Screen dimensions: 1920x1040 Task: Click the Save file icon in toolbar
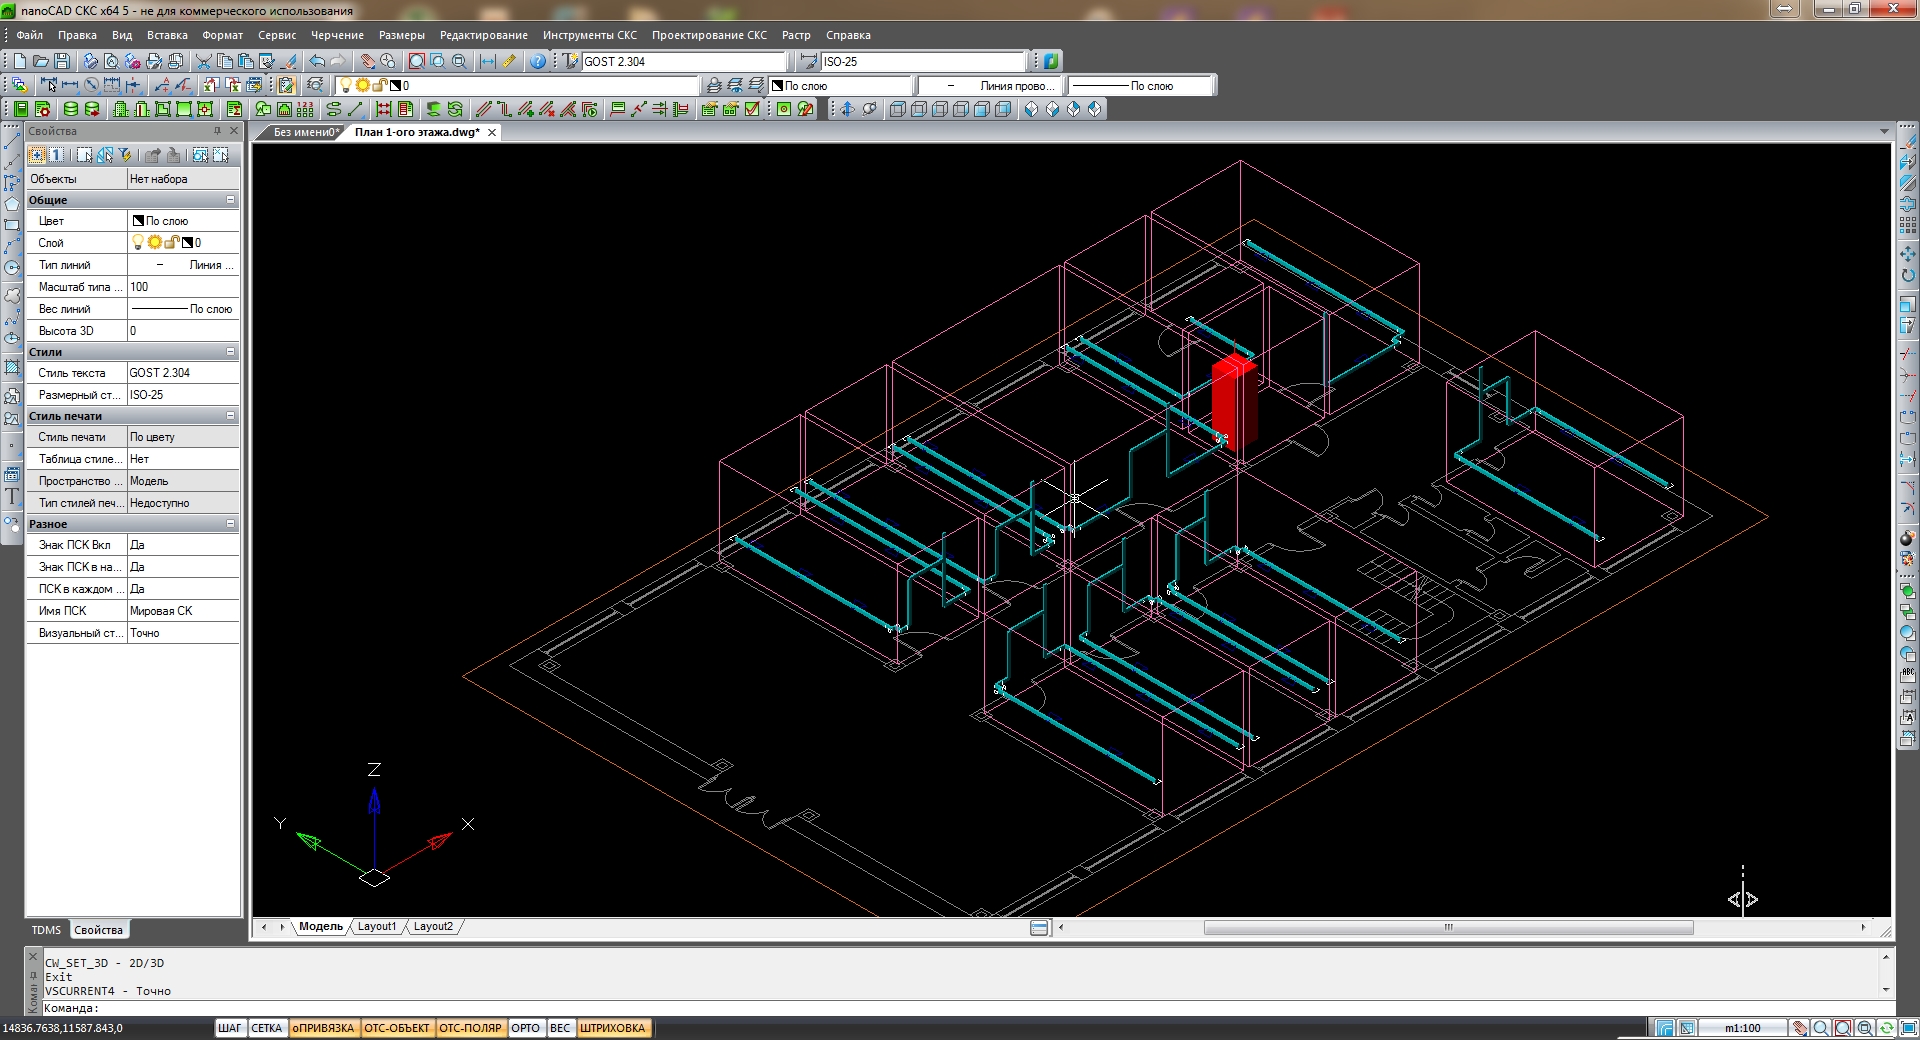[62, 61]
